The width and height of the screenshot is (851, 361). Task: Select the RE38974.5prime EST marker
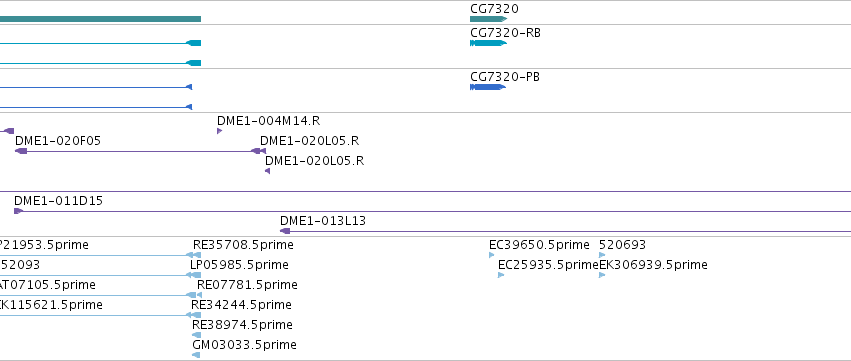point(196,335)
